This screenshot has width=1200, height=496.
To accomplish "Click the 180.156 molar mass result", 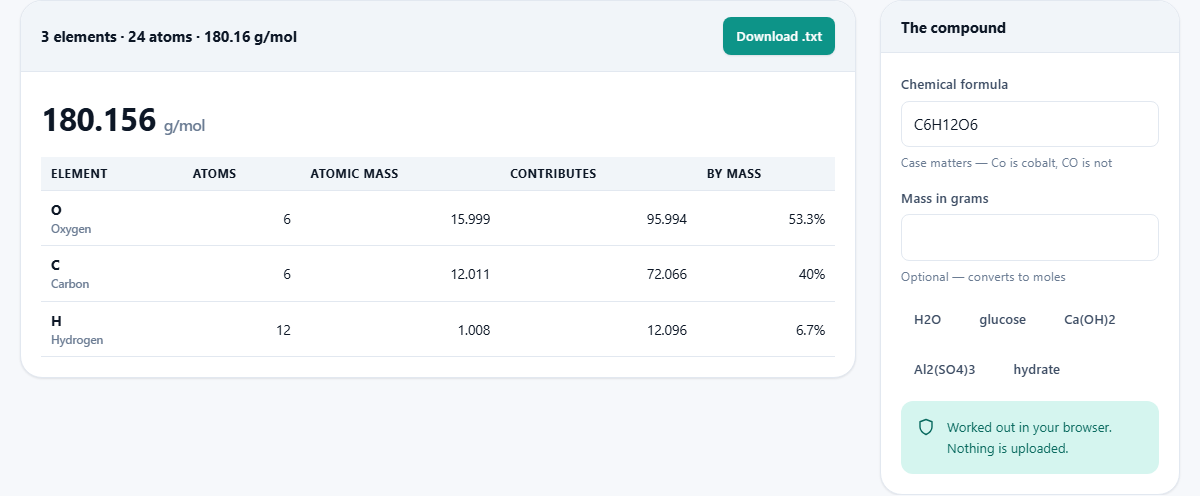I will click(x=99, y=120).
